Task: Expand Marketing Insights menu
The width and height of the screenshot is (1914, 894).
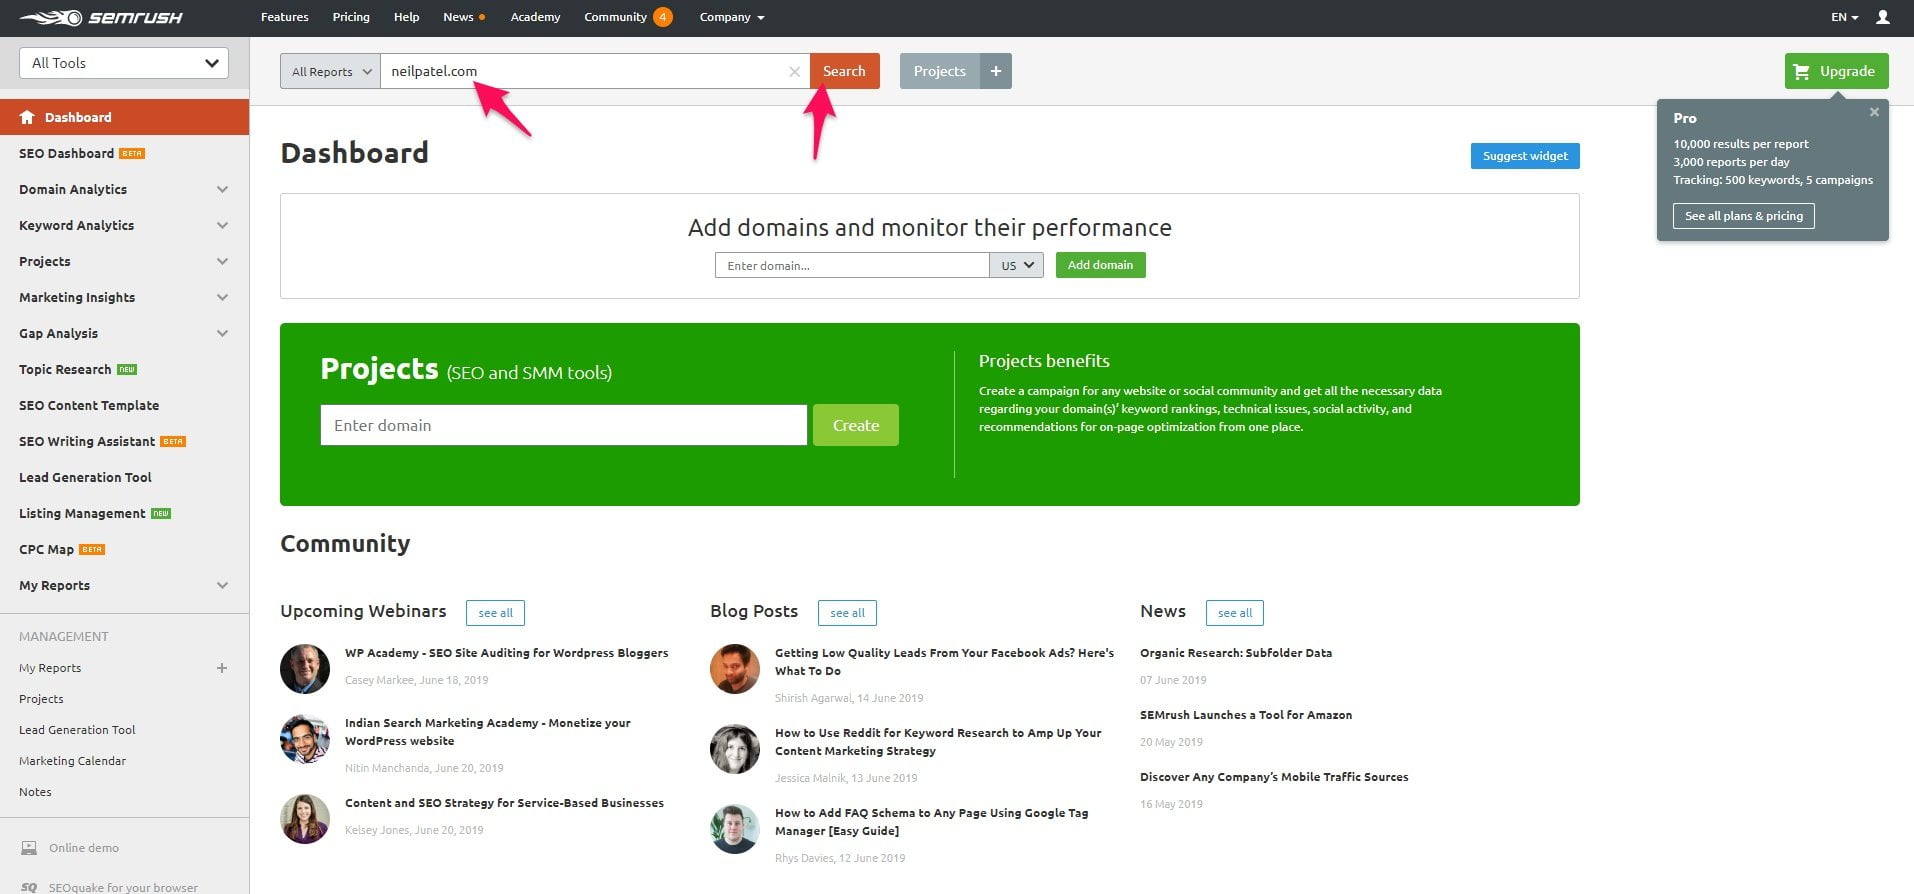Action: pyautogui.click(x=222, y=297)
